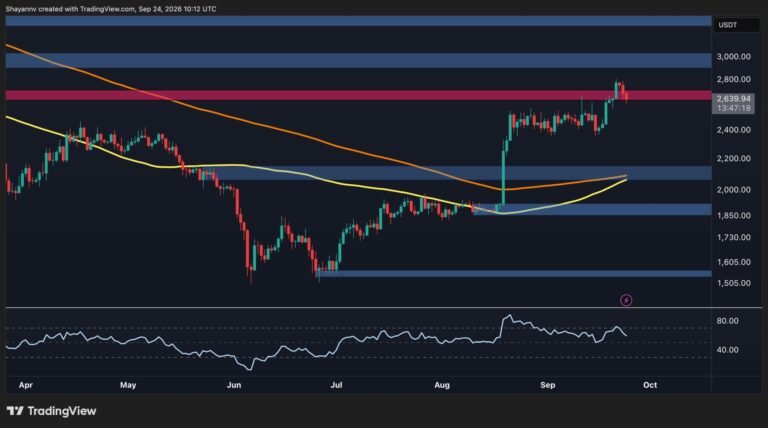This screenshot has height=428, width=768.
Task: Click the 2,800.00 price axis label
Action: click(x=733, y=79)
